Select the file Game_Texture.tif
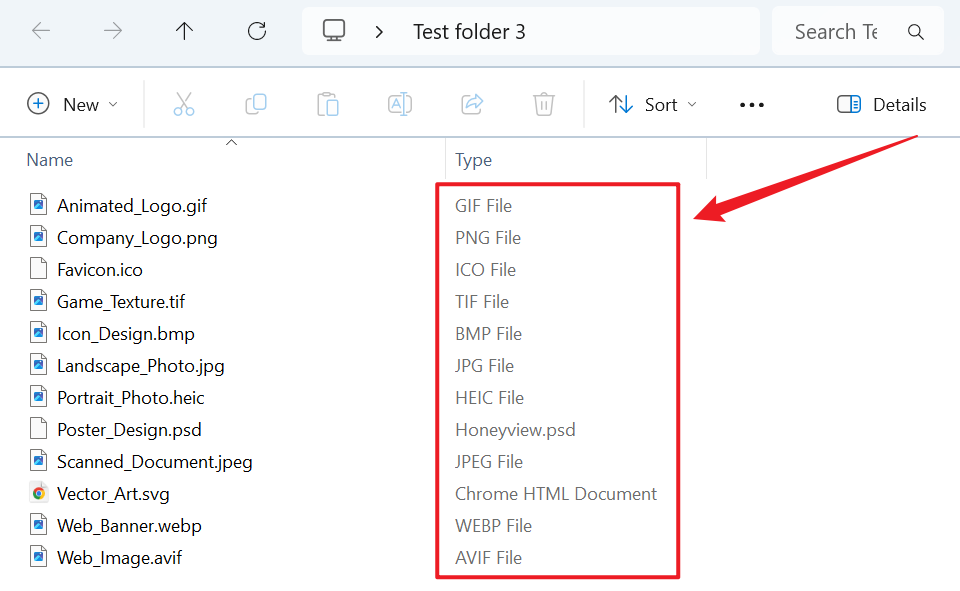This screenshot has width=960, height=591. click(x=121, y=301)
